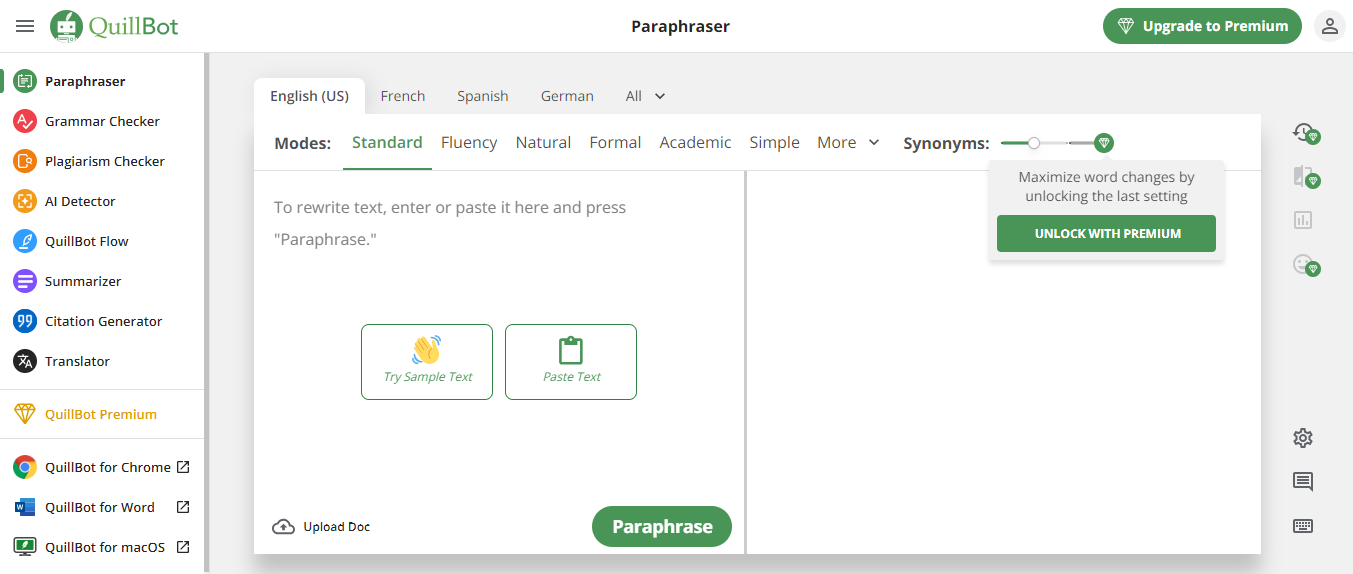Click the Paste Text button
Viewport: 1353px width, 574px height.
pyautogui.click(x=571, y=362)
